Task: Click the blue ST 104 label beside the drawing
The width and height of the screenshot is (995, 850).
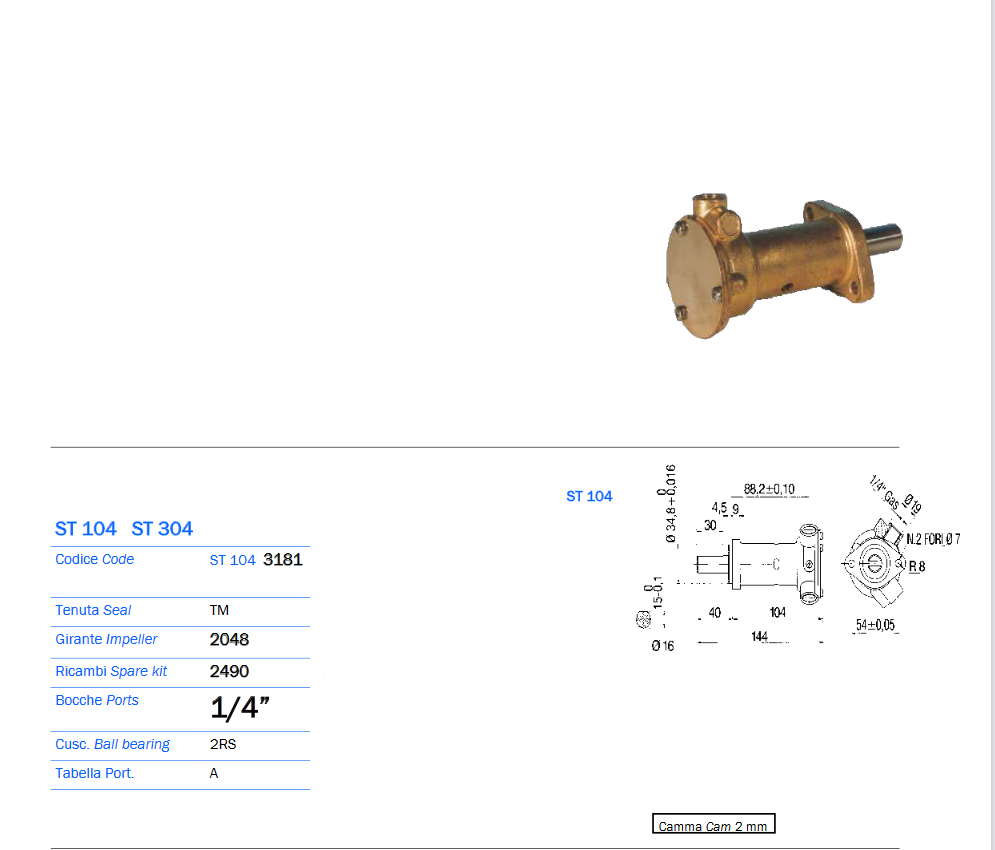Action: [x=589, y=496]
